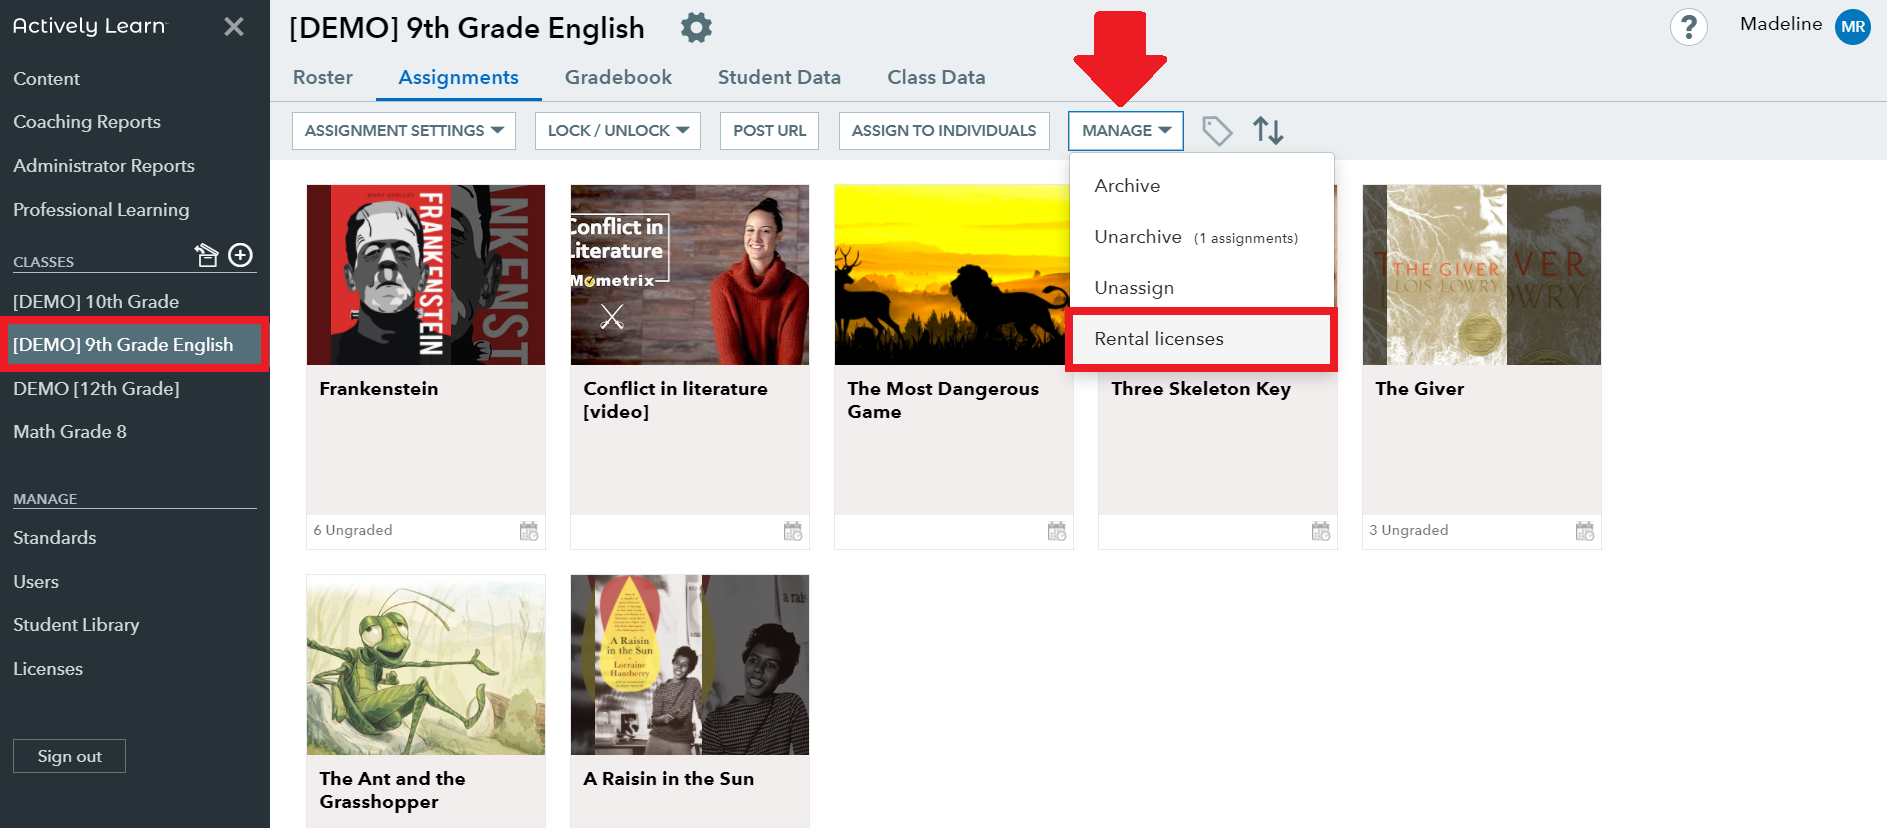Open Users under Manage

(36, 582)
